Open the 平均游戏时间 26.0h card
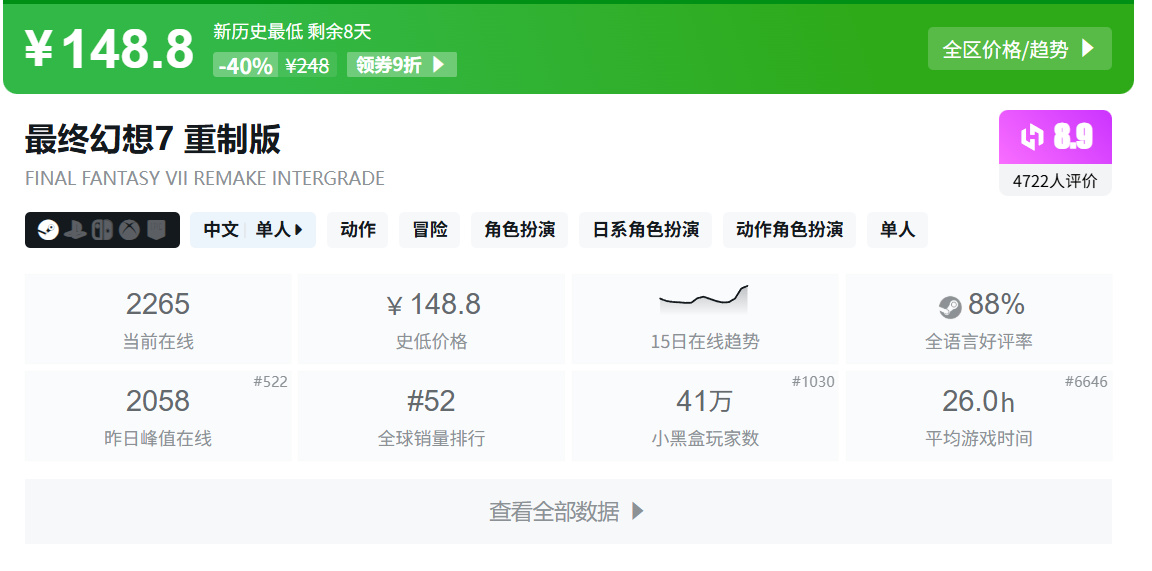The image size is (1152, 571). tap(979, 416)
